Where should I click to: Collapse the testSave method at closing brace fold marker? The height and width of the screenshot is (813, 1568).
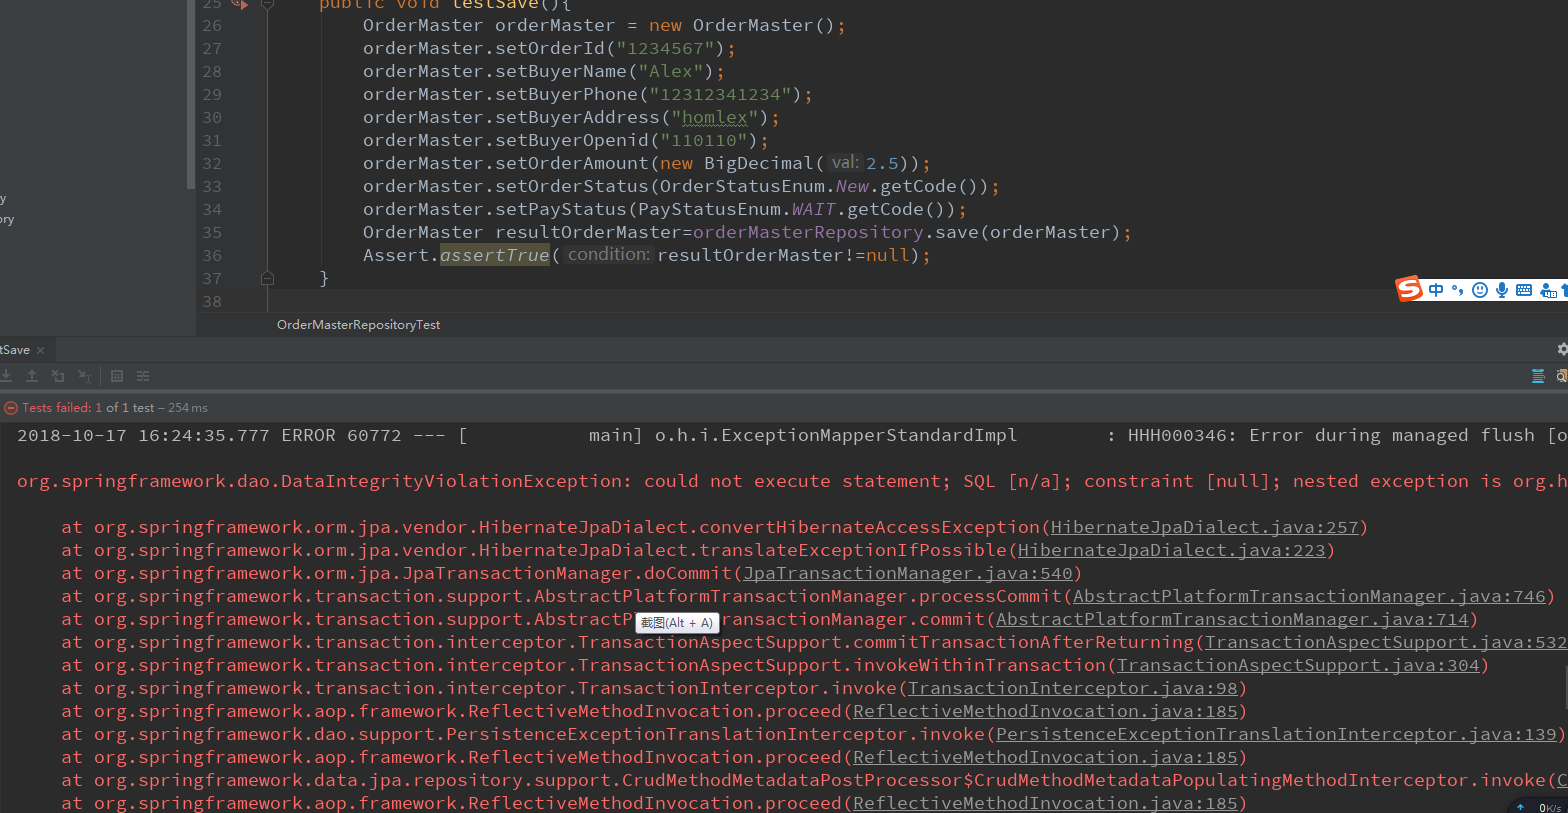pyautogui.click(x=267, y=278)
